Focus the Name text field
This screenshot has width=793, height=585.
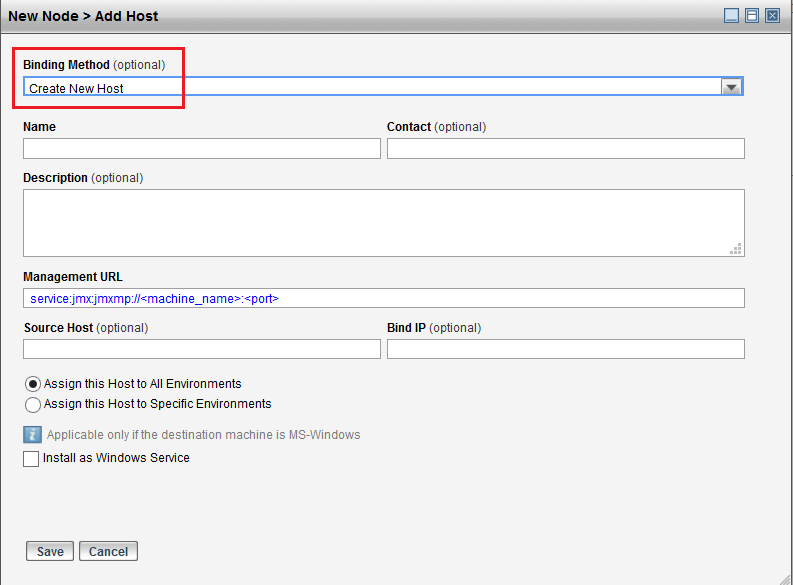[x=201, y=149]
